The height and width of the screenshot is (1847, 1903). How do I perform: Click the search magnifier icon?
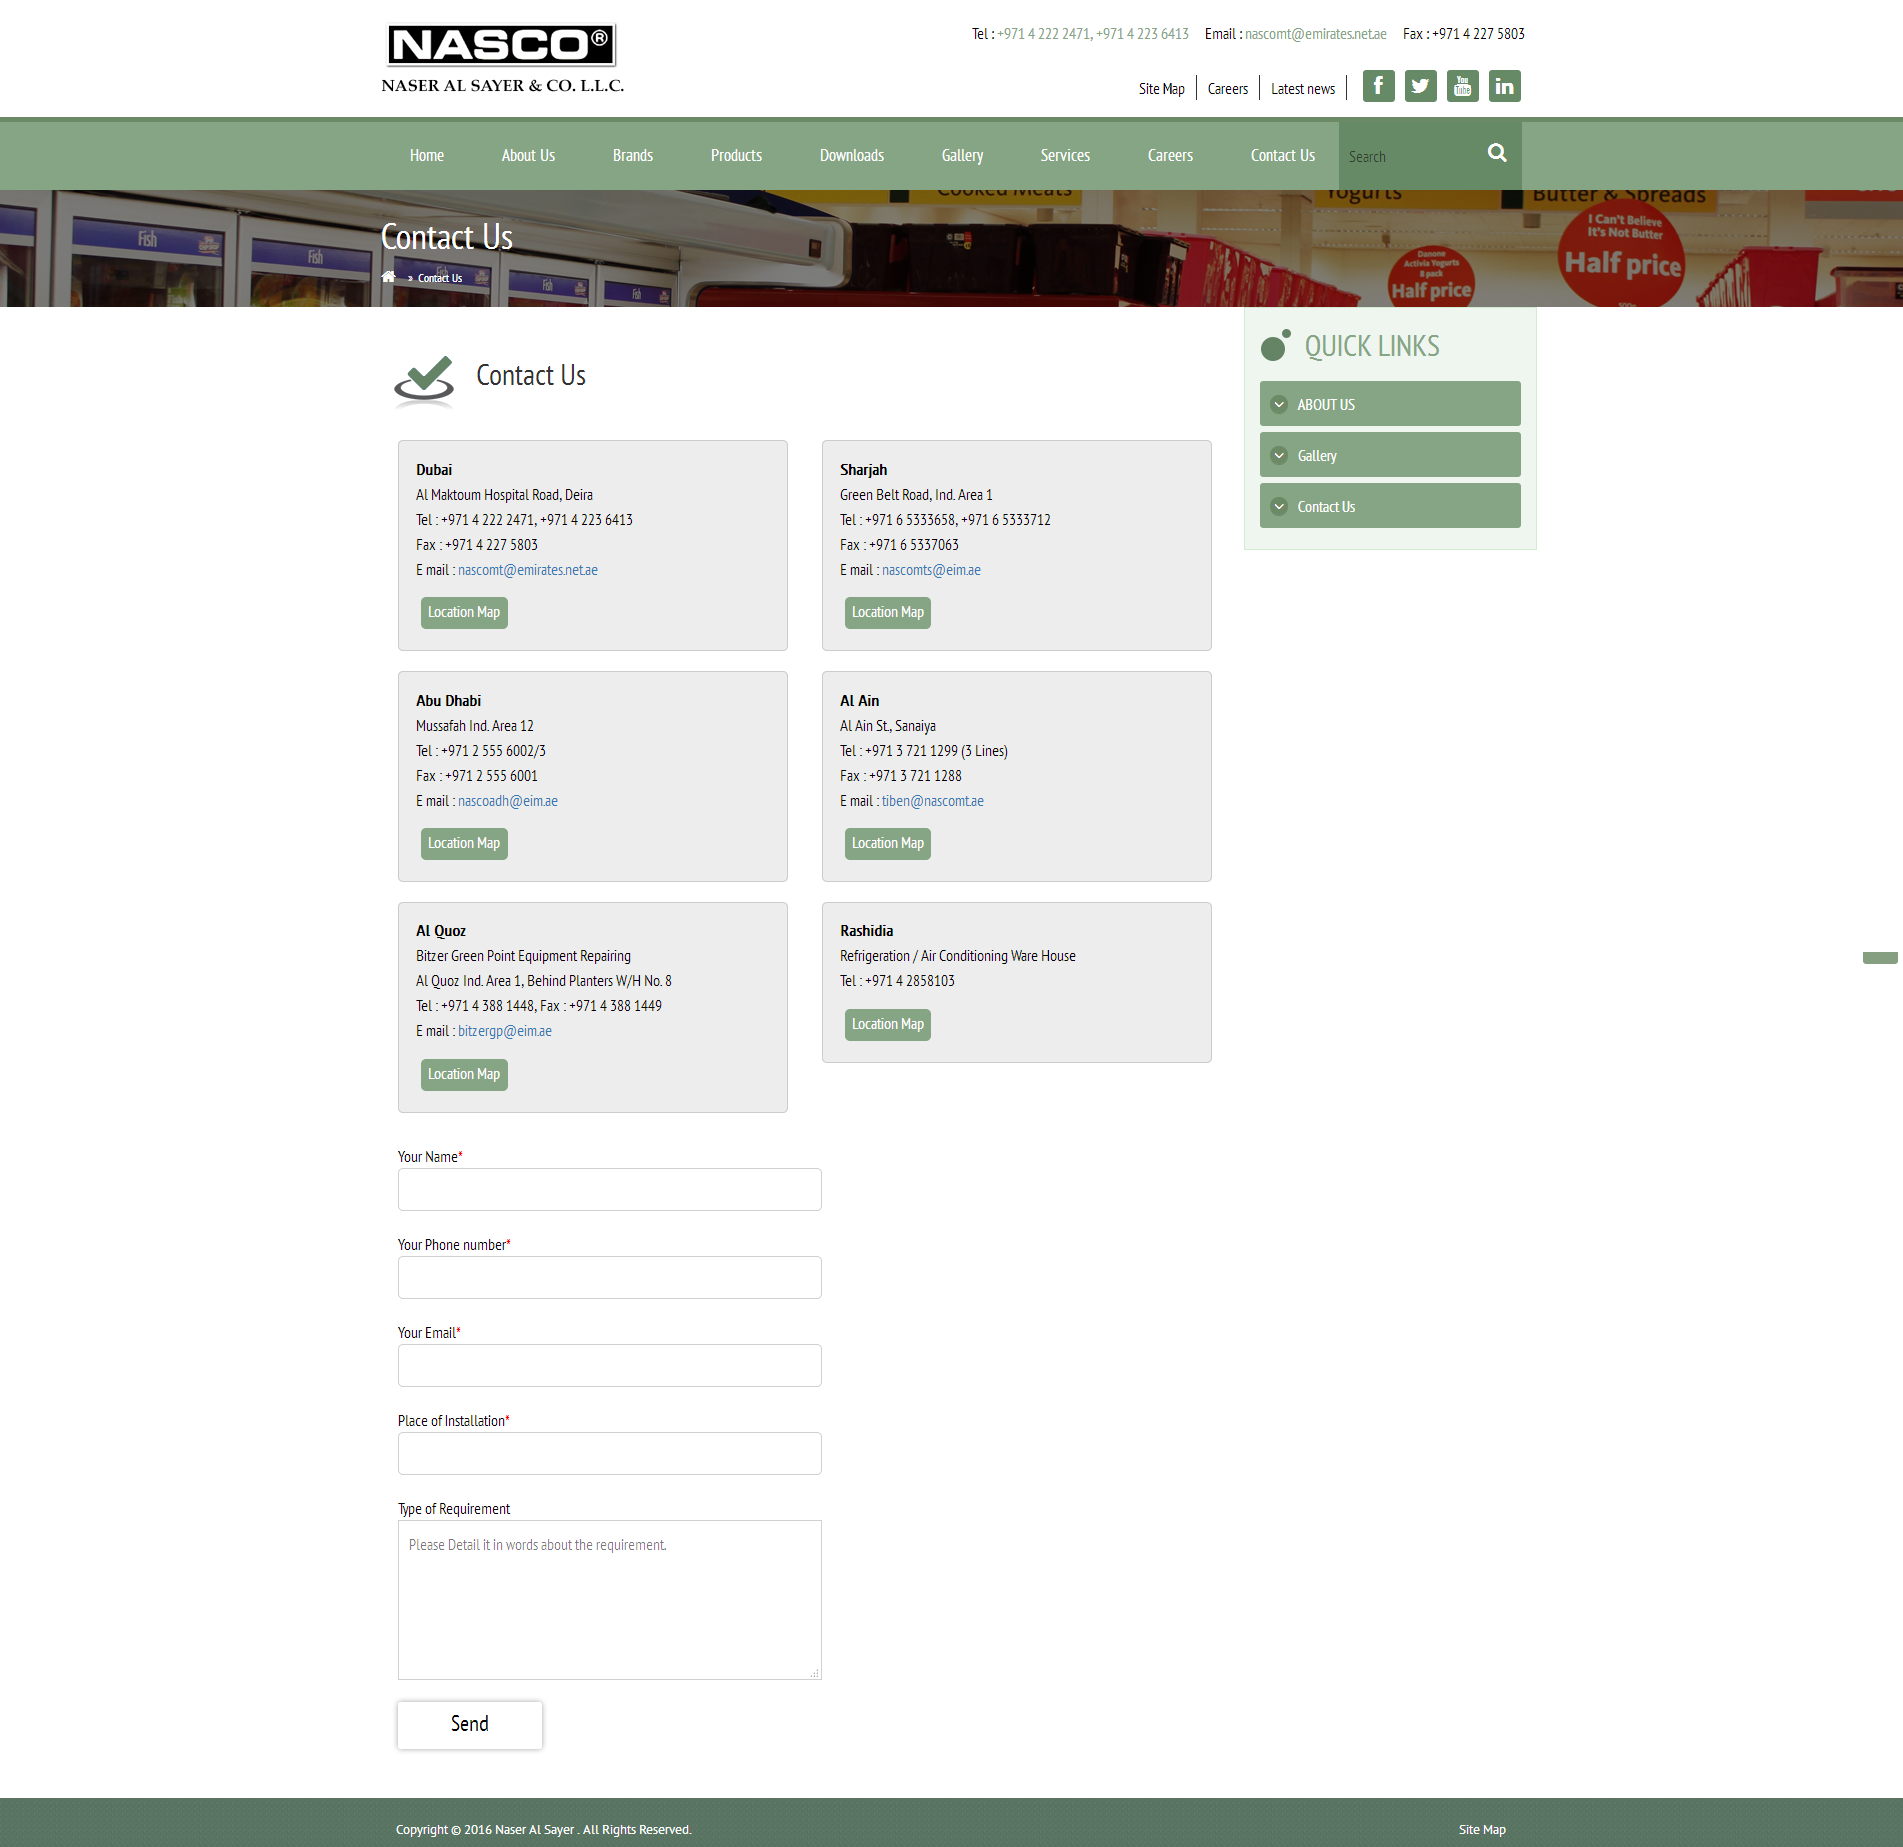tap(1496, 153)
